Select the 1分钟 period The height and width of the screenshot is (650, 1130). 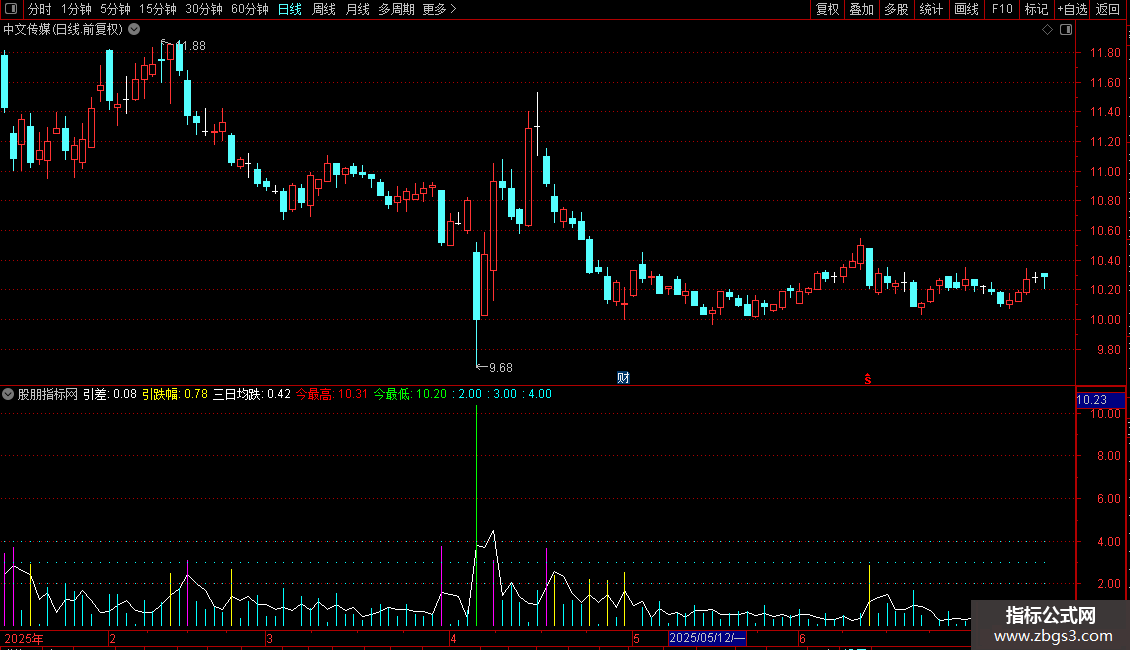[76, 9]
